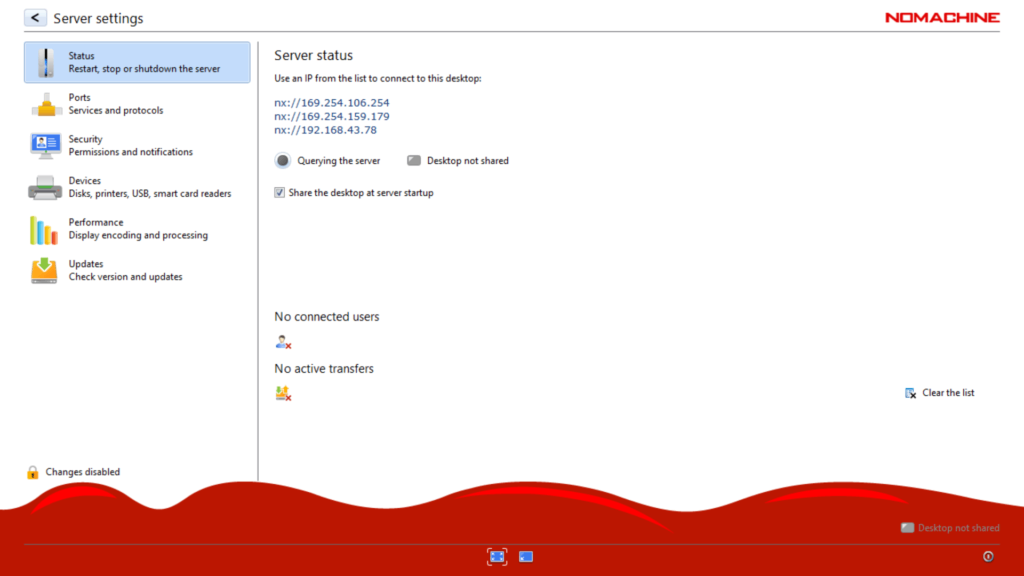Screen dimensions: 1024x576
Task: Click the Changes disabled lock icon
Action: [33, 472]
